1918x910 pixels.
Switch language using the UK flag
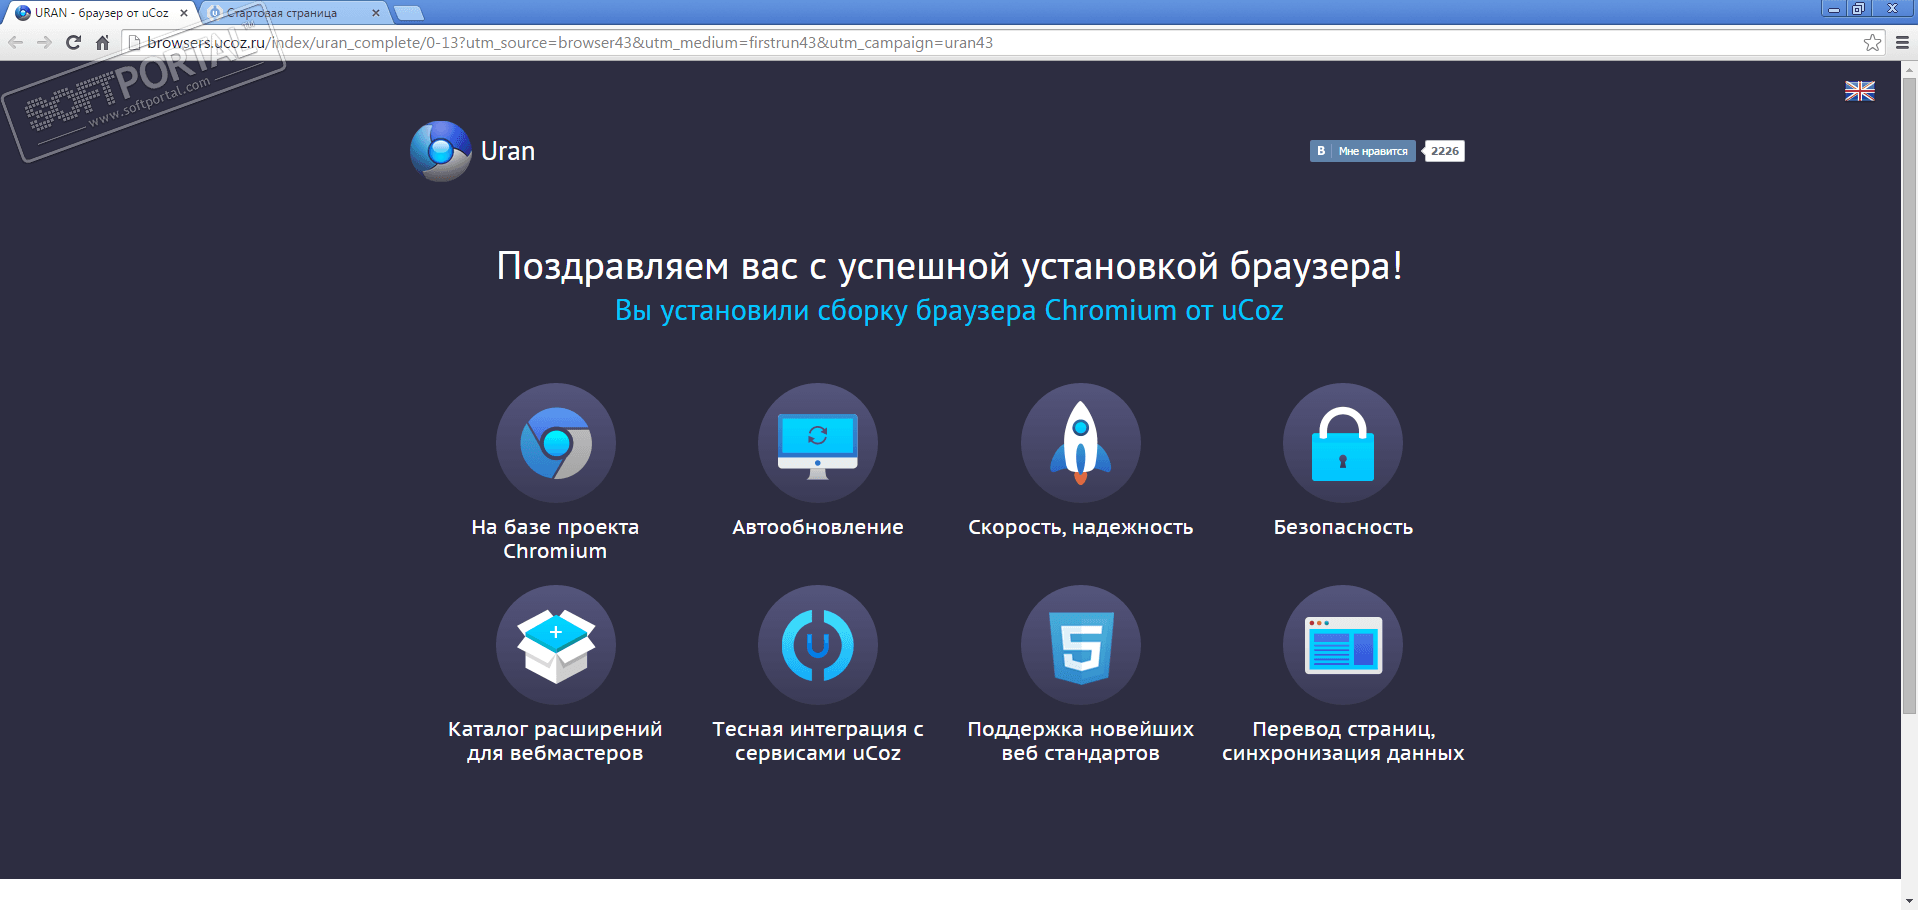click(1860, 91)
